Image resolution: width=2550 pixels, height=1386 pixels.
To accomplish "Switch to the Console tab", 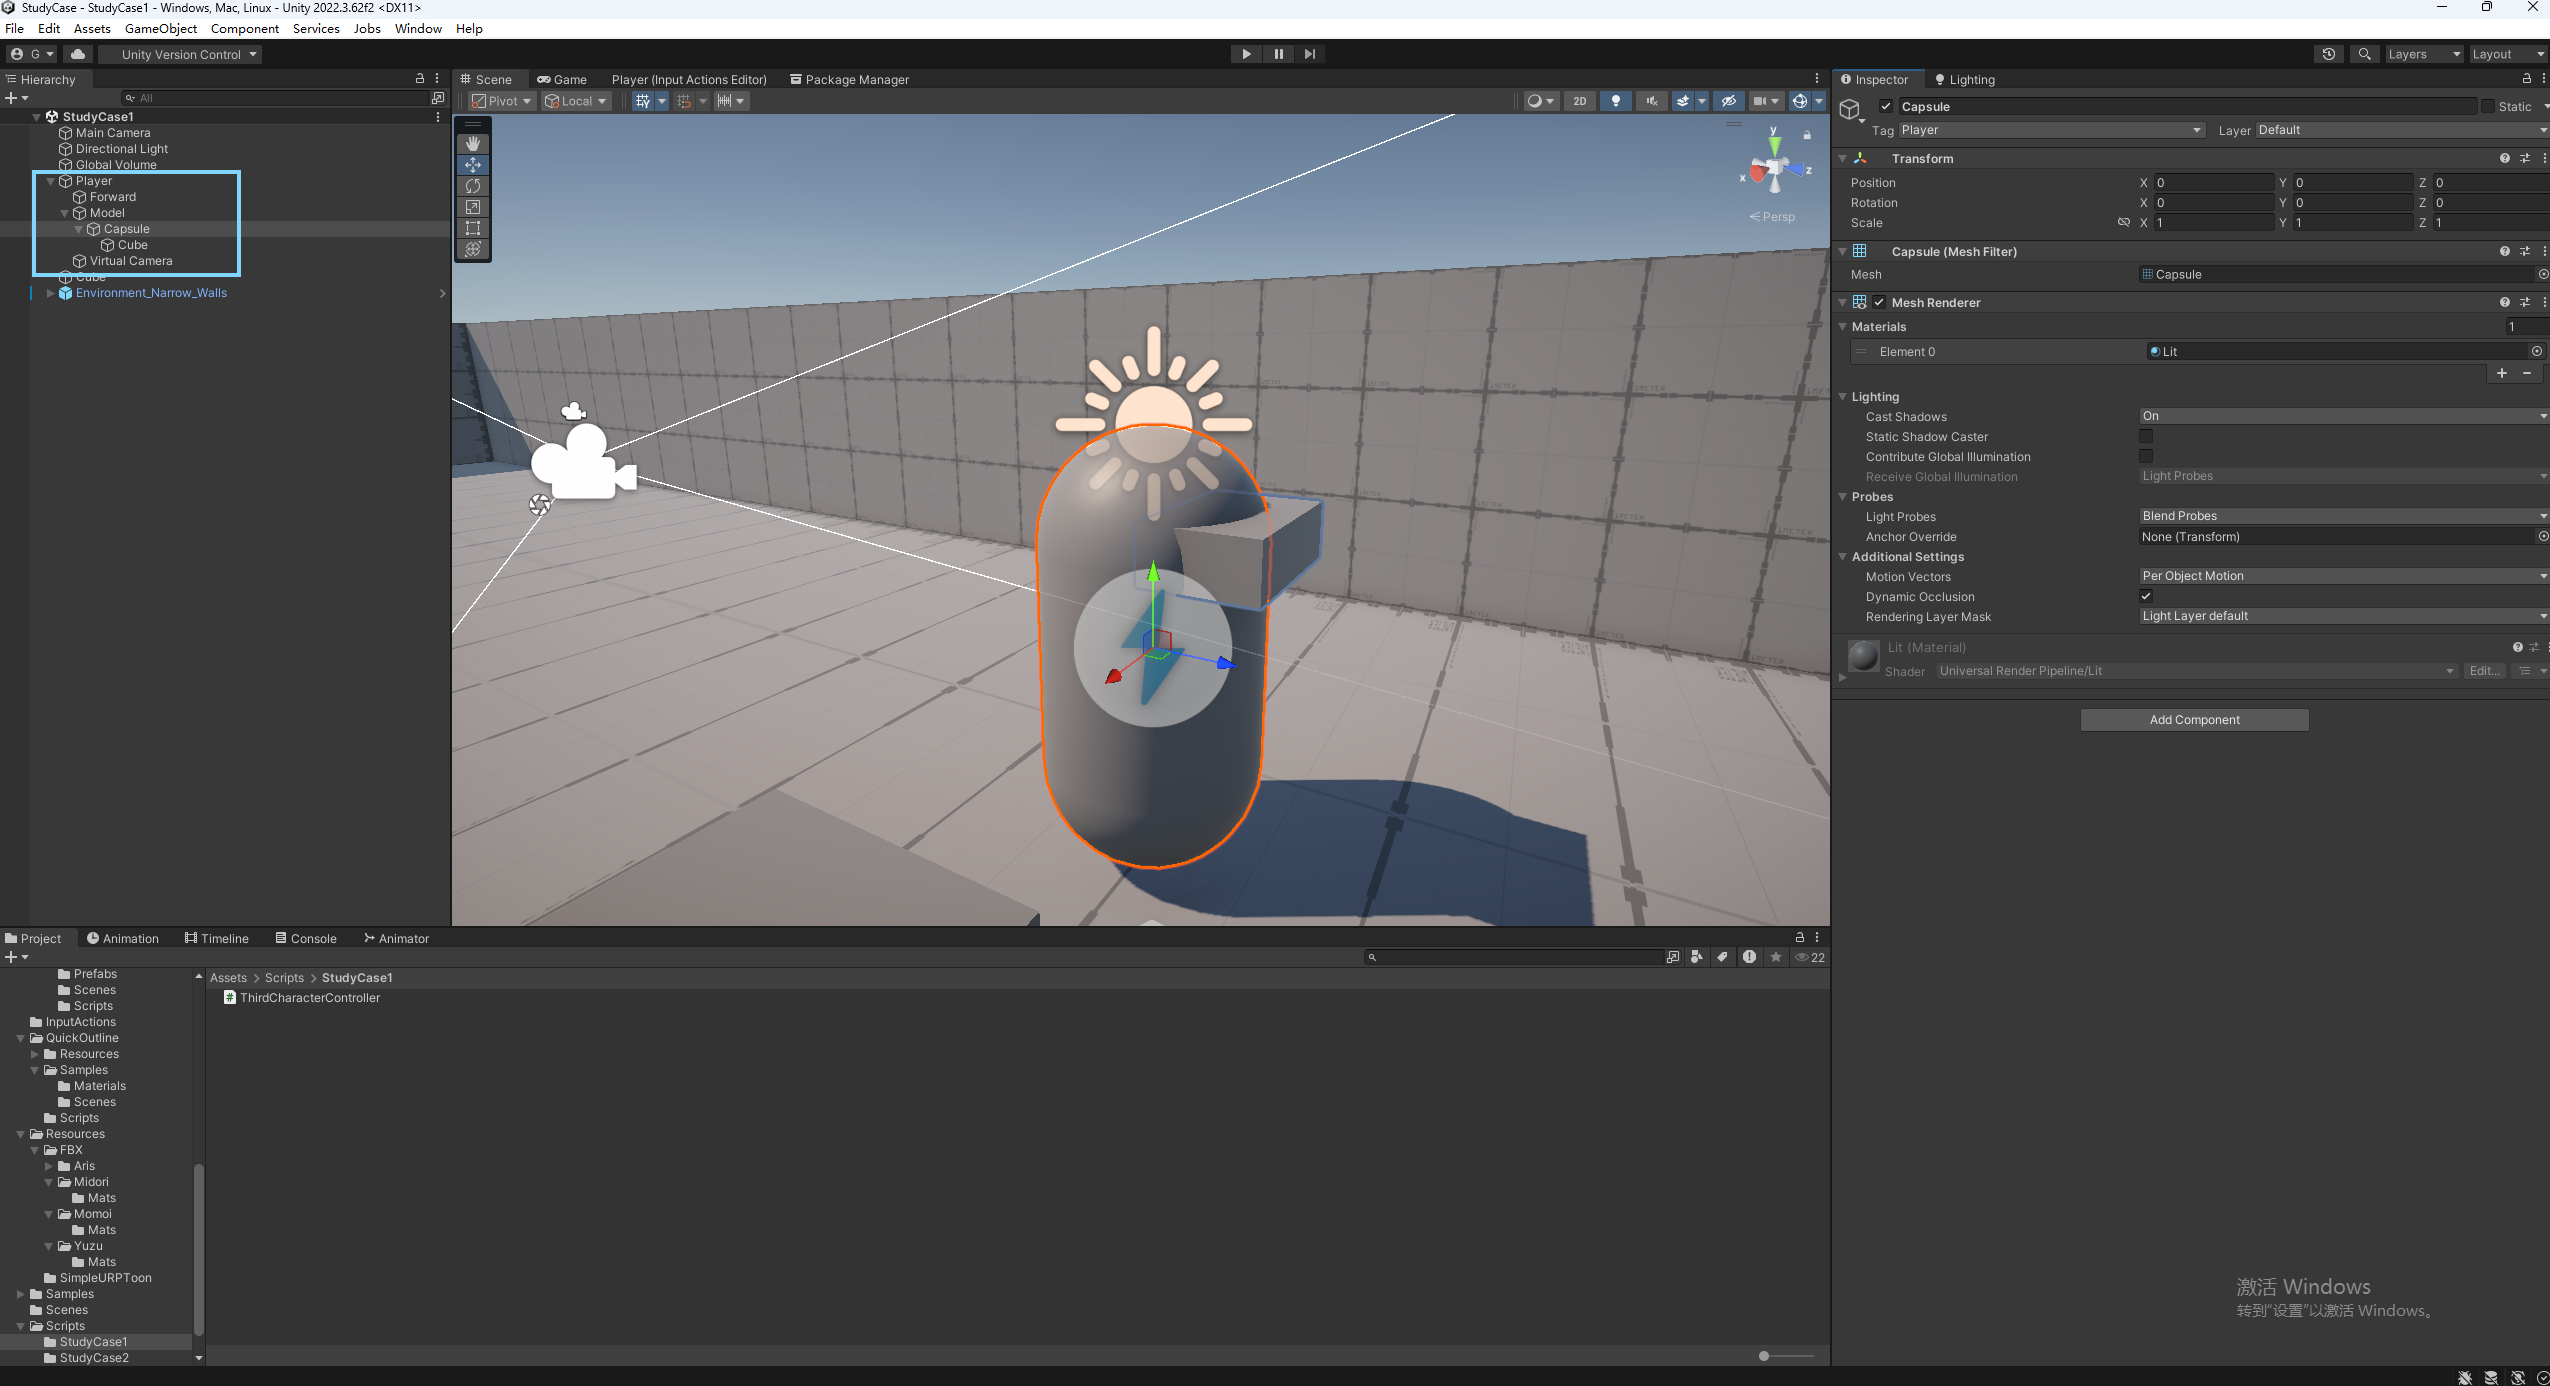I will click(x=306, y=938).
